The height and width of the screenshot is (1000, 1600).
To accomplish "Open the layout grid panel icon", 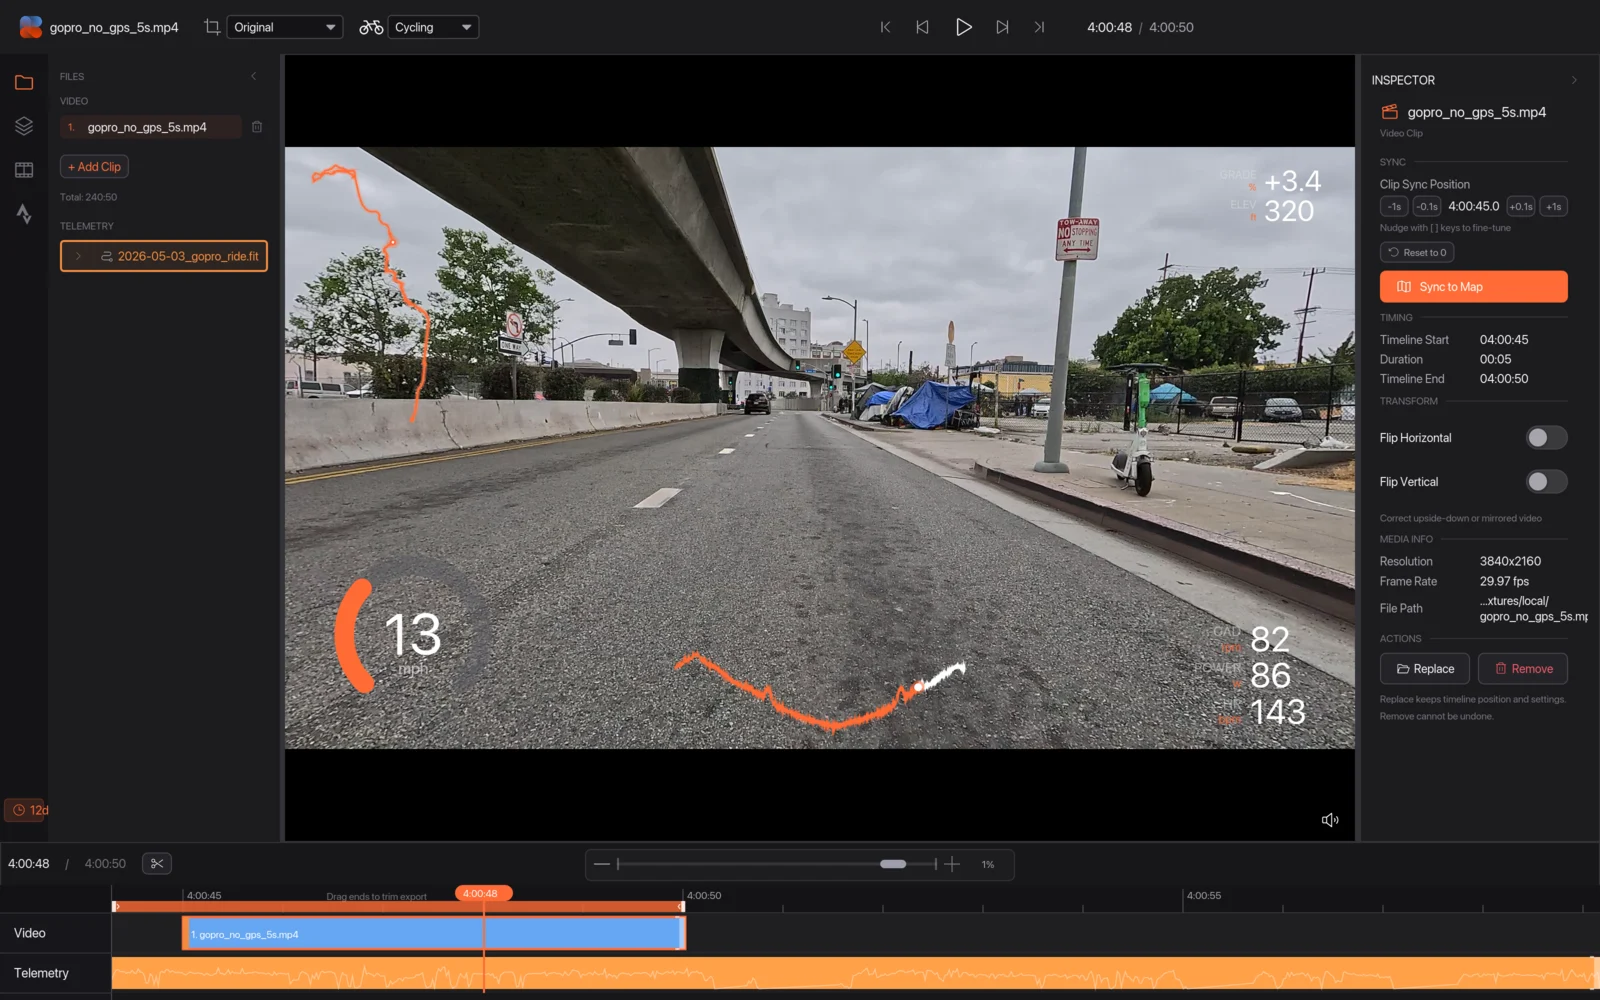I will tap(24, 170).
